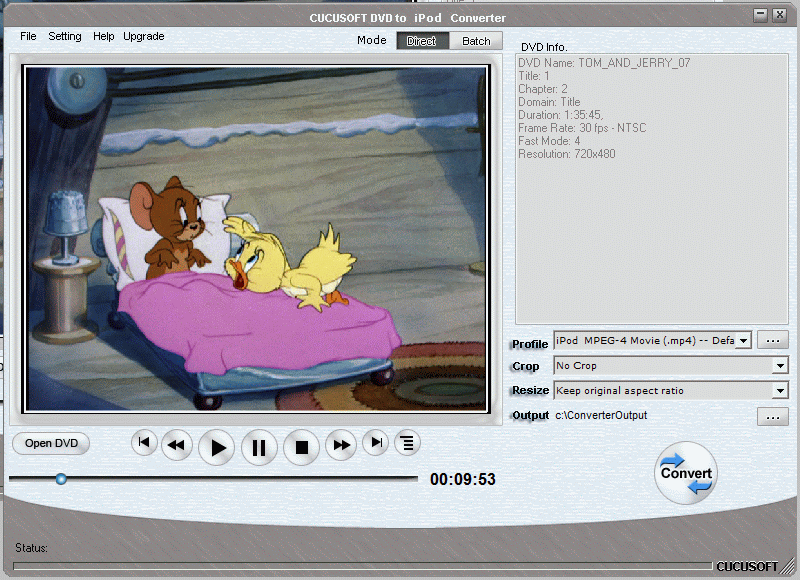Click the Domain: Title info line
The image size is (800, 580).
(549, 102)
